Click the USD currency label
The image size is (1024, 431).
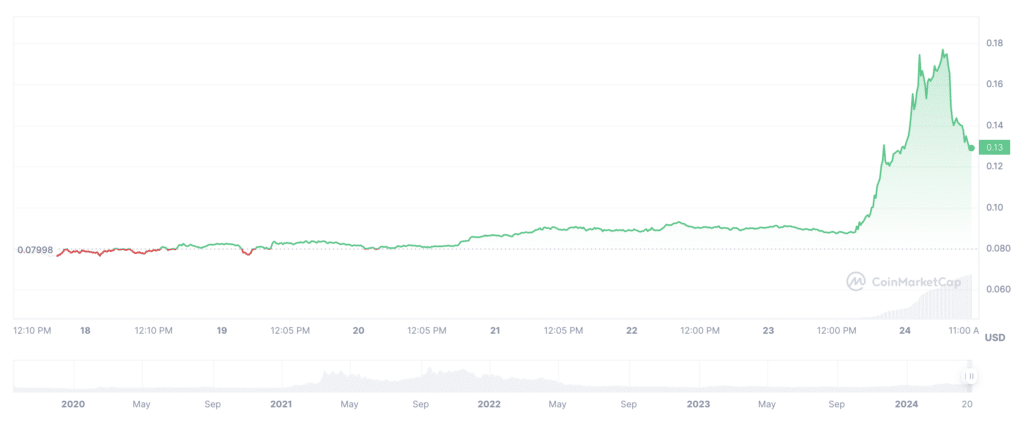pyautogui.click(x=994, y=339)
